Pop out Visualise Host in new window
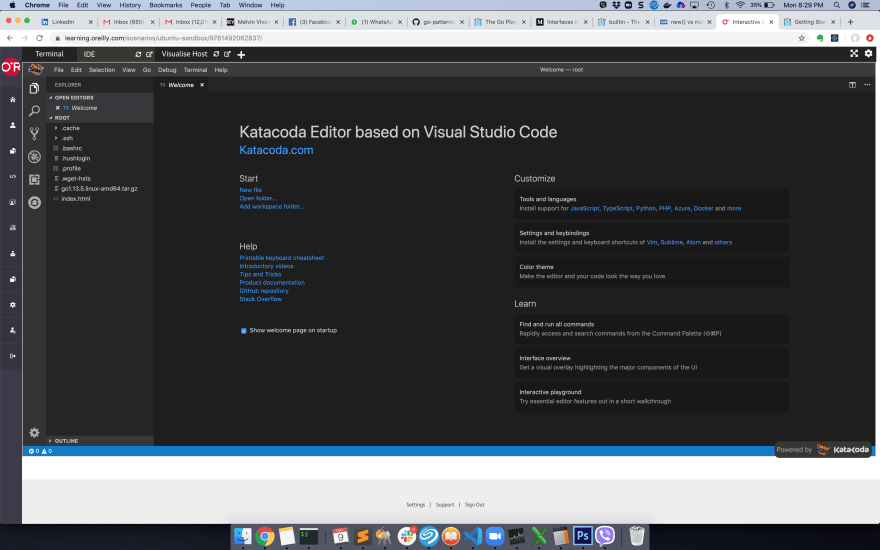 (227, 54)
